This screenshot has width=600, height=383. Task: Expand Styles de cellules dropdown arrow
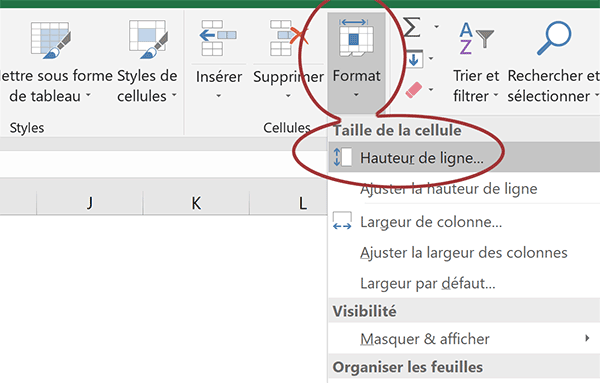pos(174,95)
